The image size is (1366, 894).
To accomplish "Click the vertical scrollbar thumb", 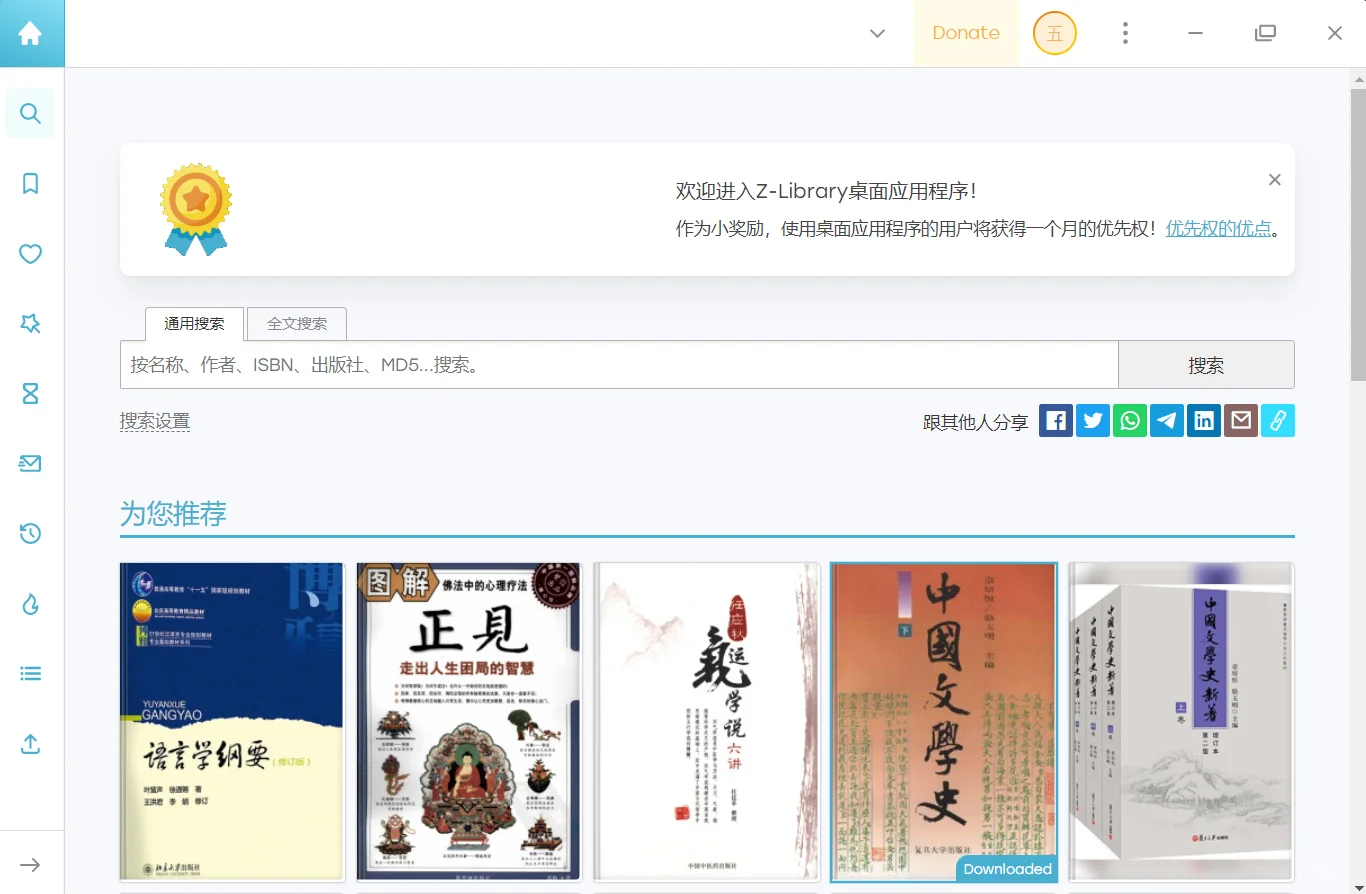I will tap(1358, 234).
